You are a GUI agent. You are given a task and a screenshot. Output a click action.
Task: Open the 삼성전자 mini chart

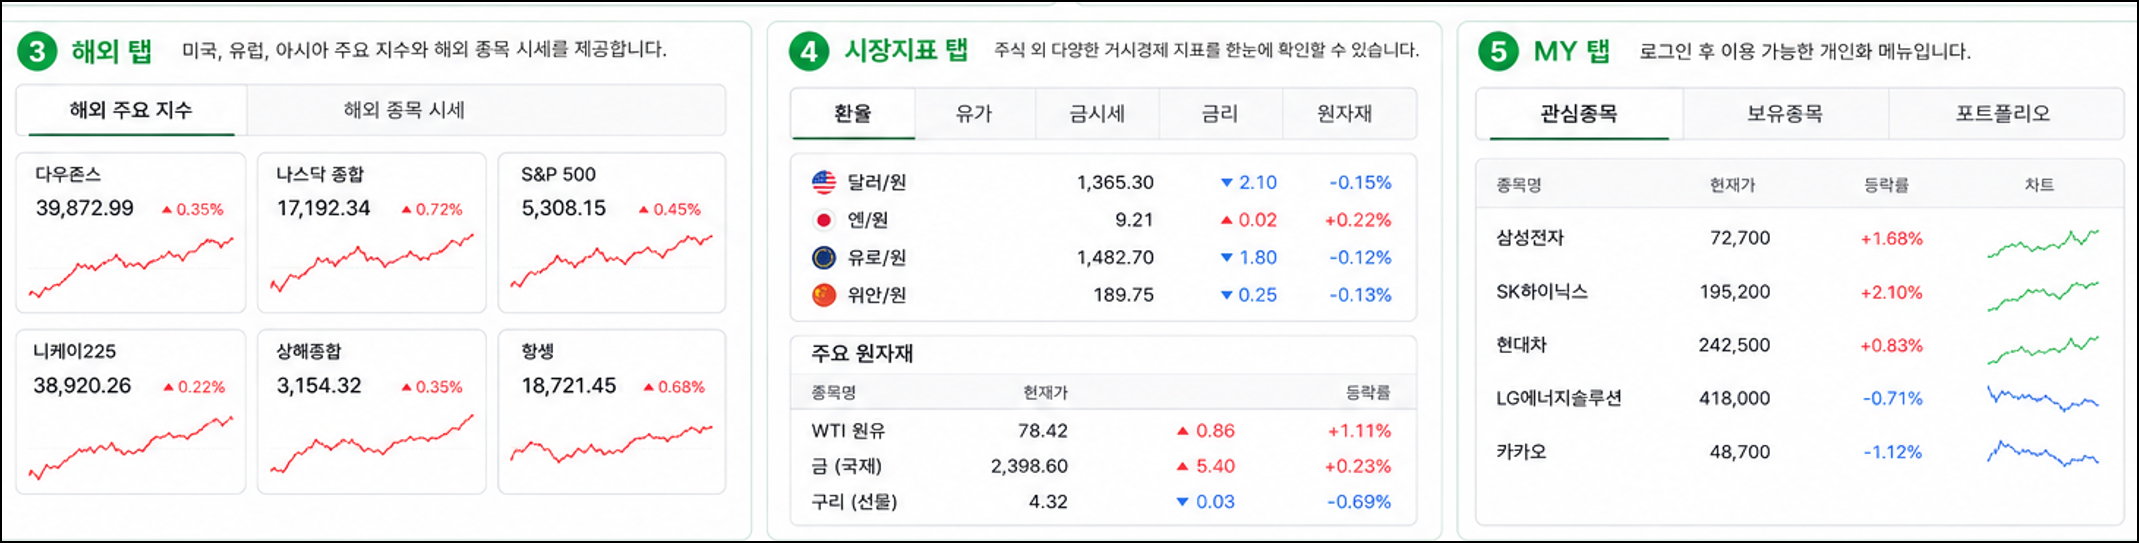pyautogui.click(x=2043, y=243)
